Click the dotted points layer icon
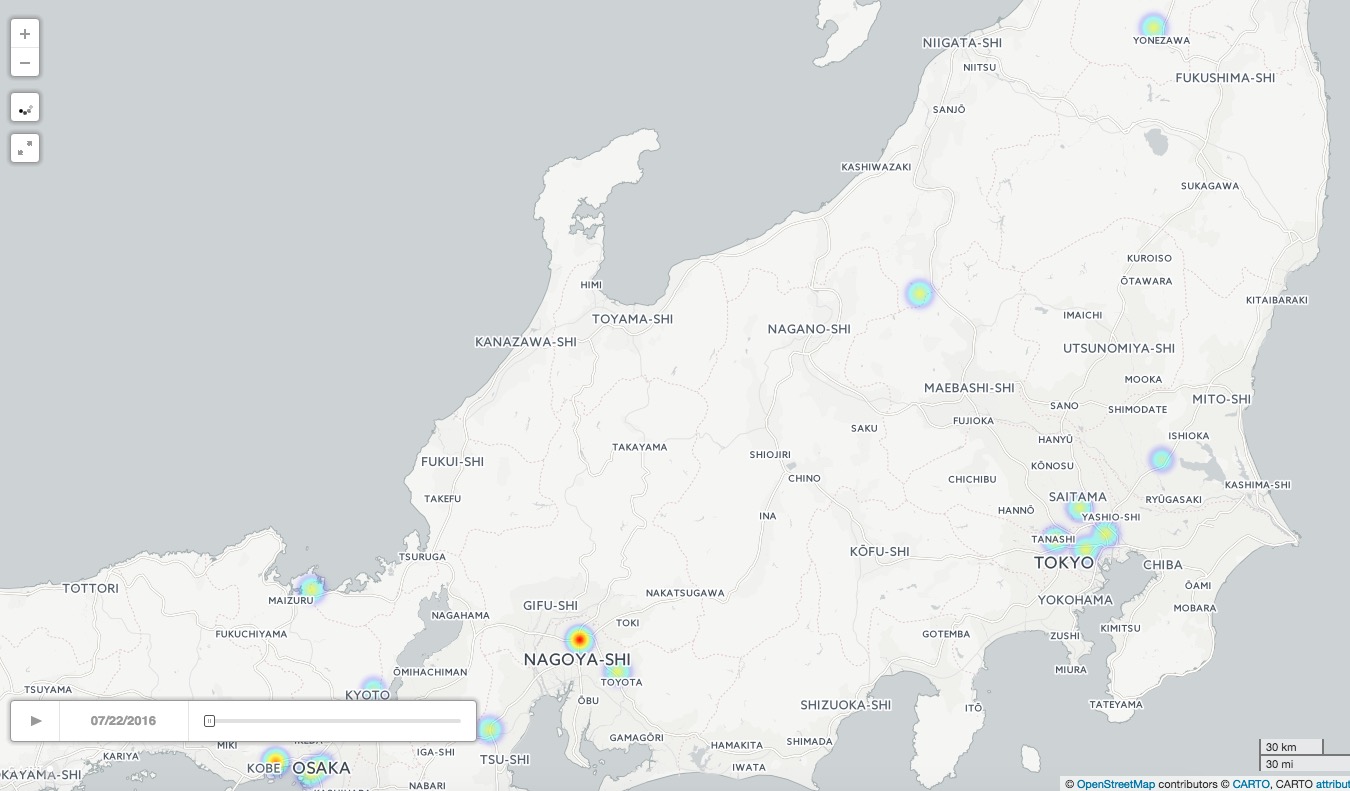This screenshot has height=791, width=1350. click(25, 108)
